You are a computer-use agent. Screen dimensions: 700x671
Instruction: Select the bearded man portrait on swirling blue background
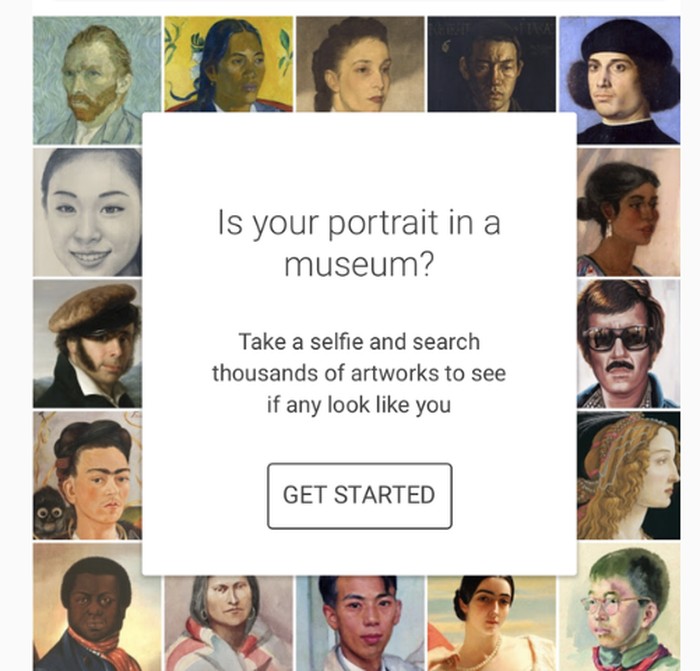coord(97,80)
